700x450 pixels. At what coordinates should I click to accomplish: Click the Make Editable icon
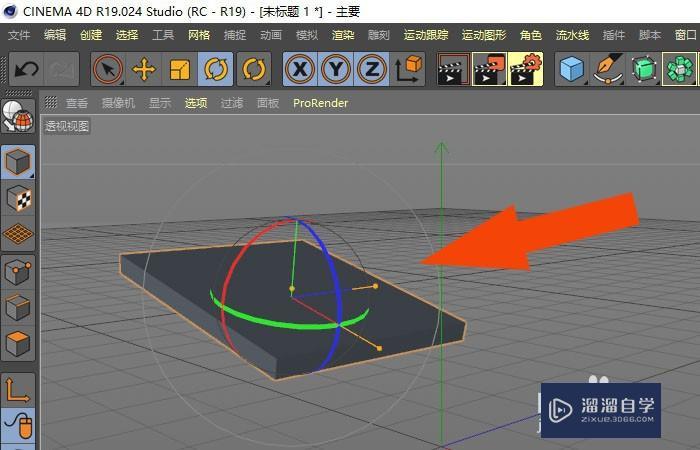click(x=18, y=116)
